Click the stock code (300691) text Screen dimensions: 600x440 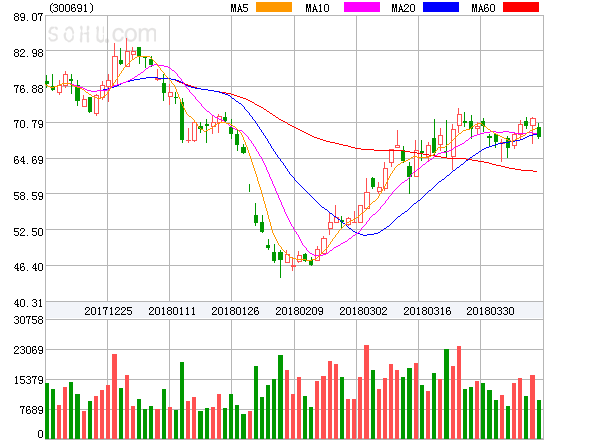coord(71,8)
